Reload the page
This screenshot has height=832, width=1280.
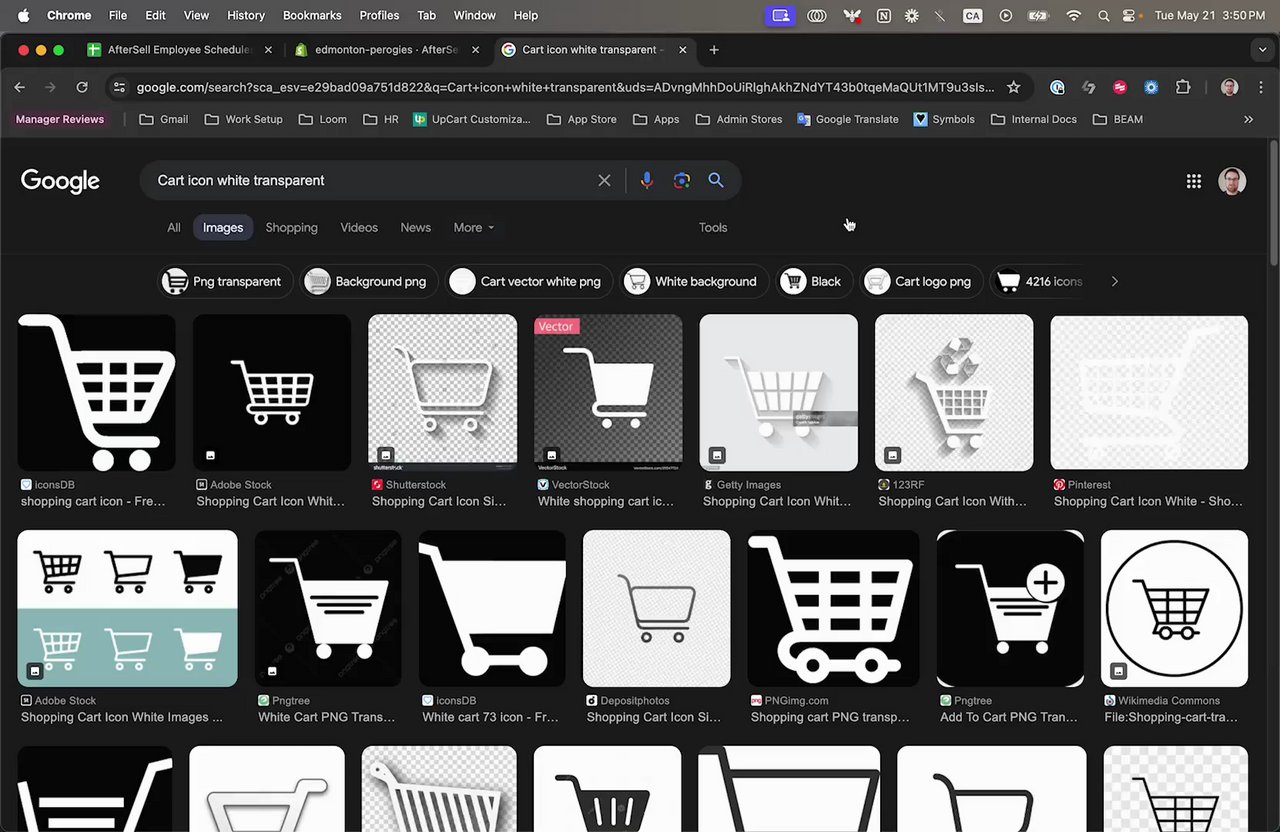coord(82,87)
